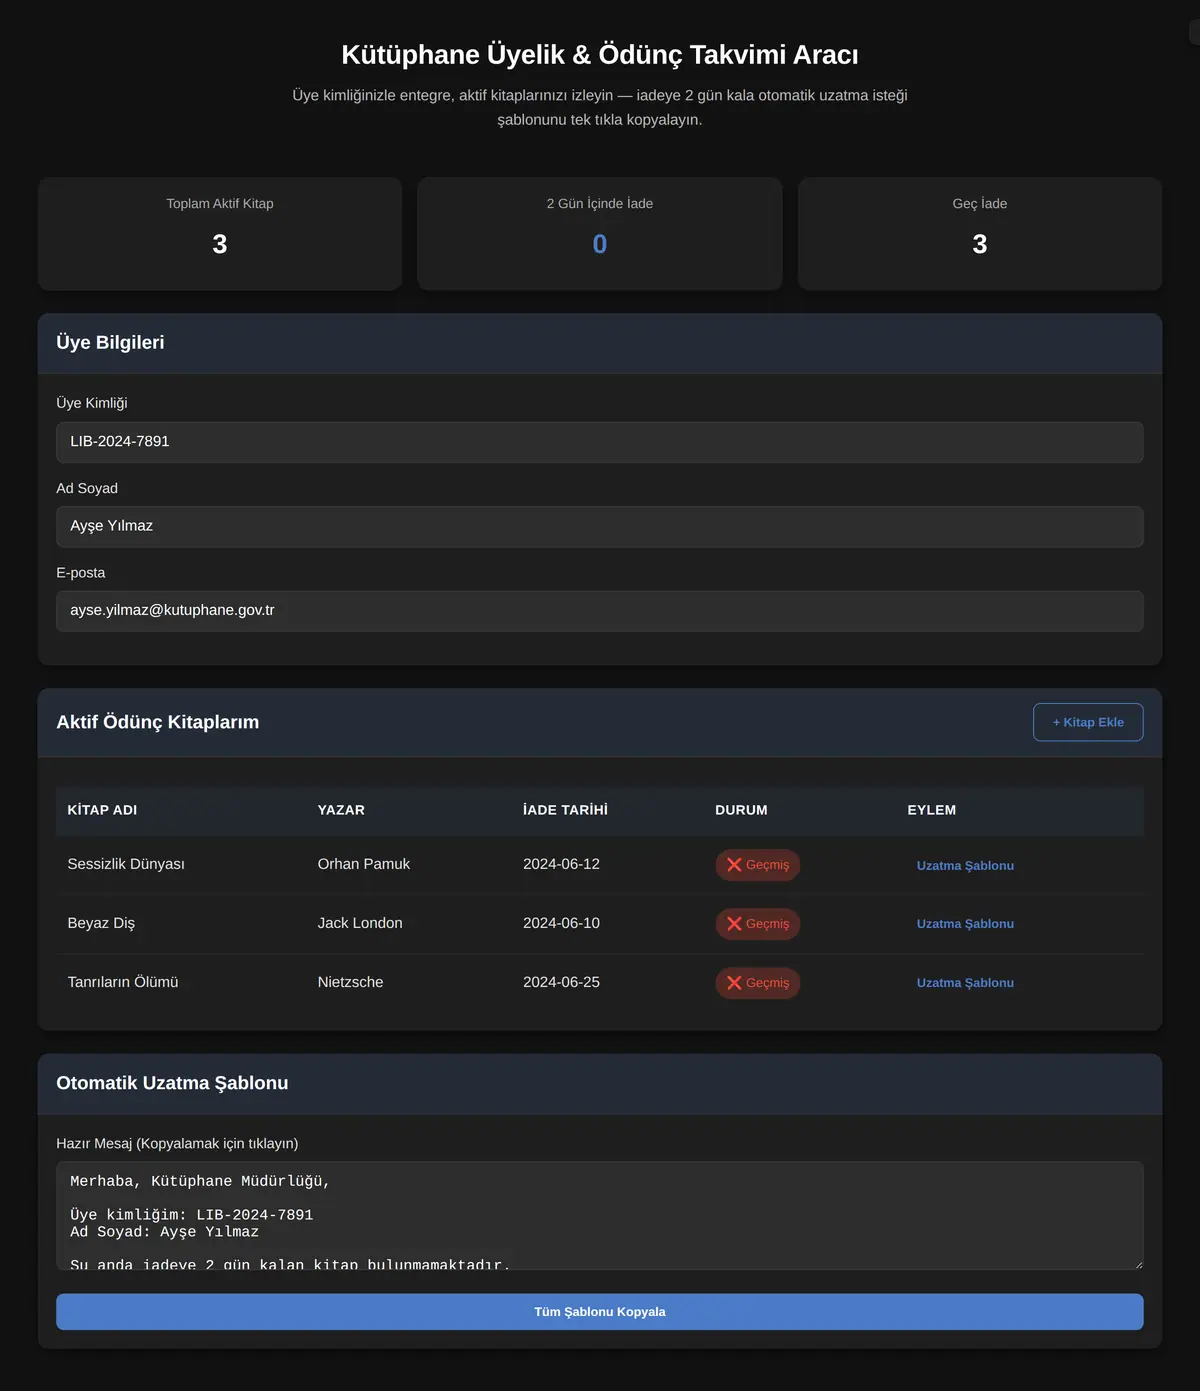Click the İADE TARİHİ column header
The height and width of the screenshot is (1391, 1200).
pyautogui.click(x=565, y=810)
